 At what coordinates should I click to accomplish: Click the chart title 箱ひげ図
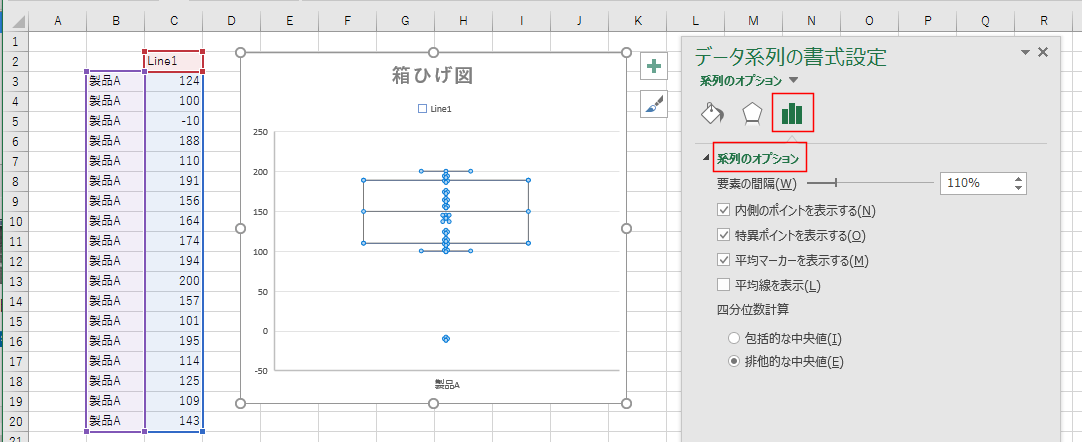[x=433, y=76]
